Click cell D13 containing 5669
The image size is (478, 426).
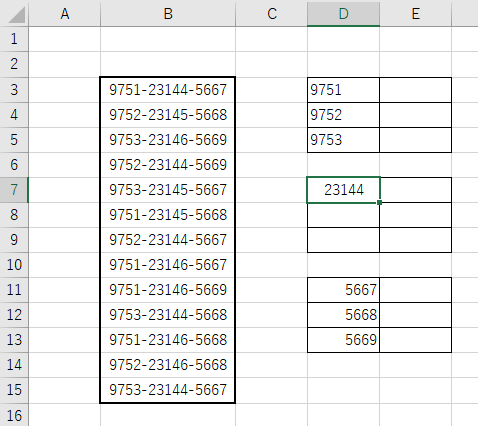point(343,340)
